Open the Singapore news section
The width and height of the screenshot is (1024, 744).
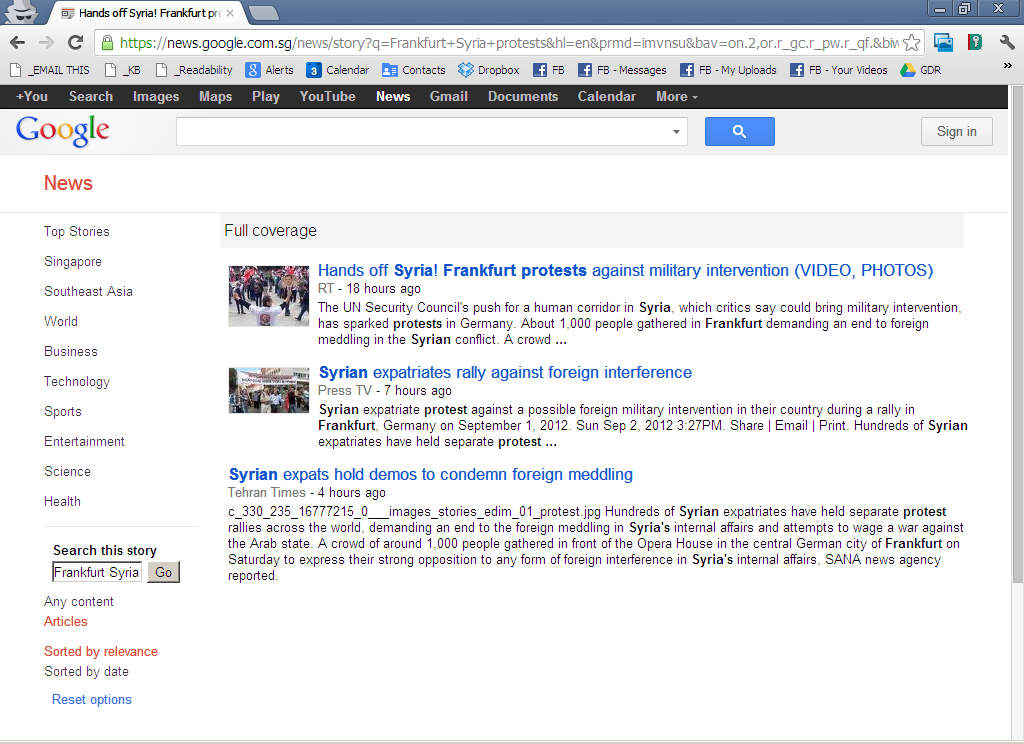coord(72,261)
